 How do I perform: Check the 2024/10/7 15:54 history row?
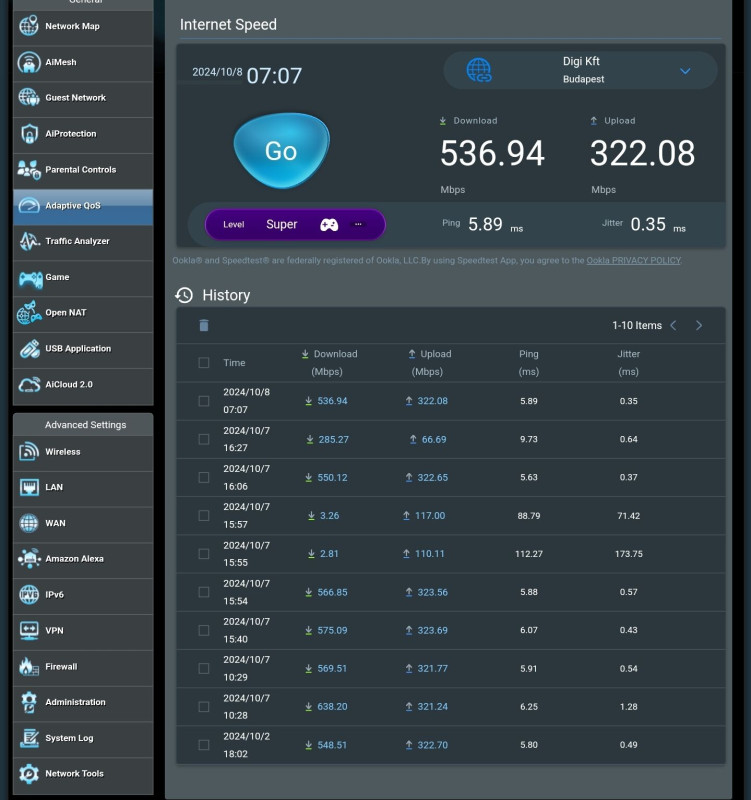[204, 592]
